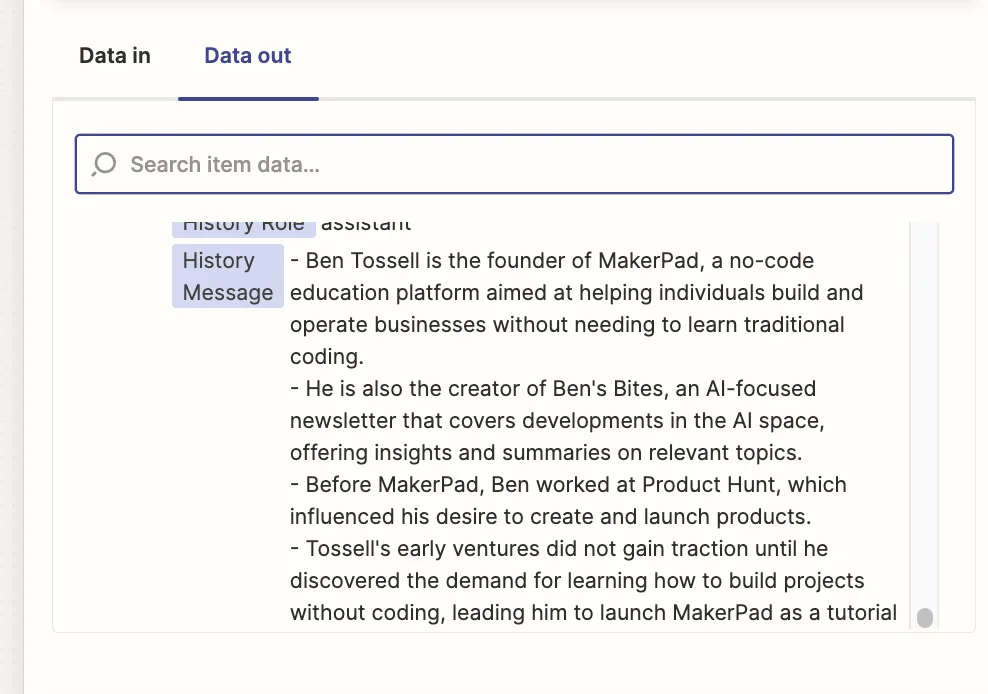
Task: Click the History Message label
Action: pos(227,276)
